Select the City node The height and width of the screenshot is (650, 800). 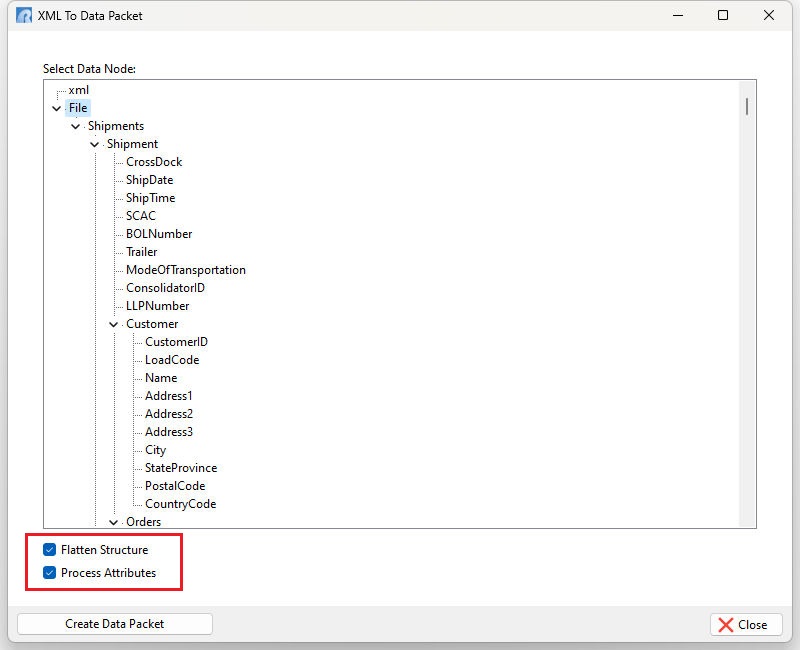coord(156,450)
